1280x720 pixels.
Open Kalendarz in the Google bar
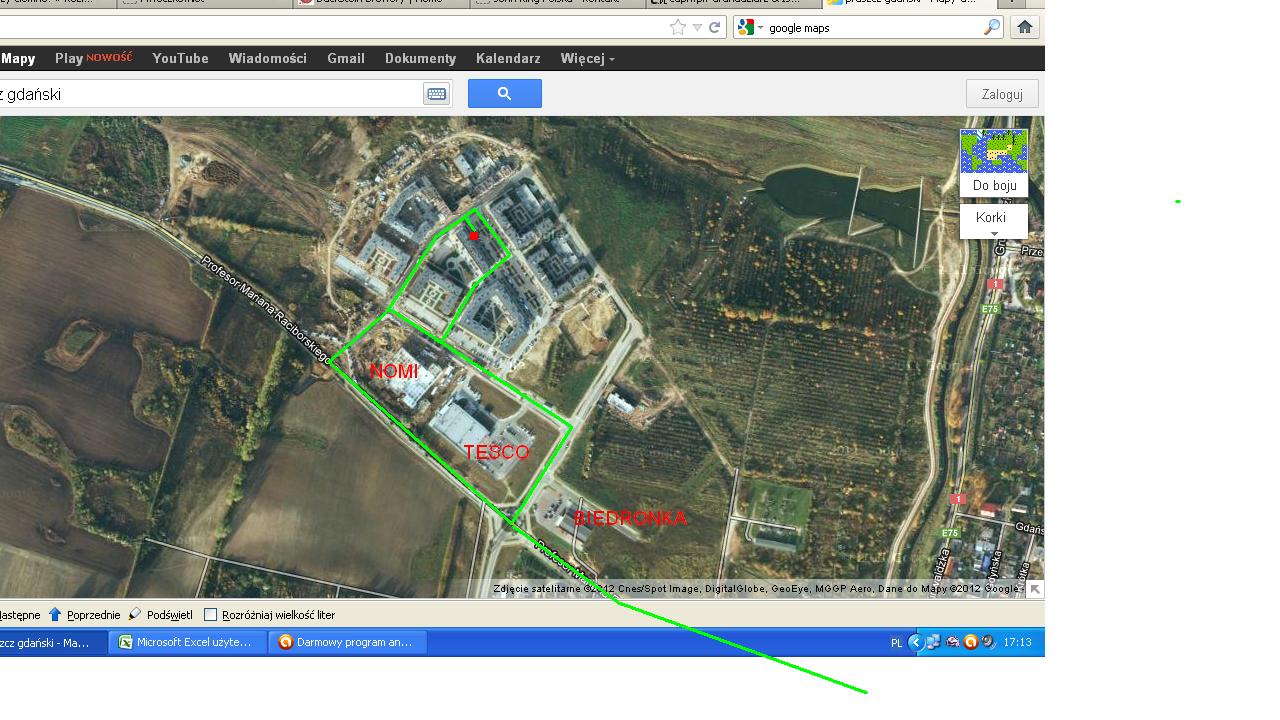tap(508, 59)
